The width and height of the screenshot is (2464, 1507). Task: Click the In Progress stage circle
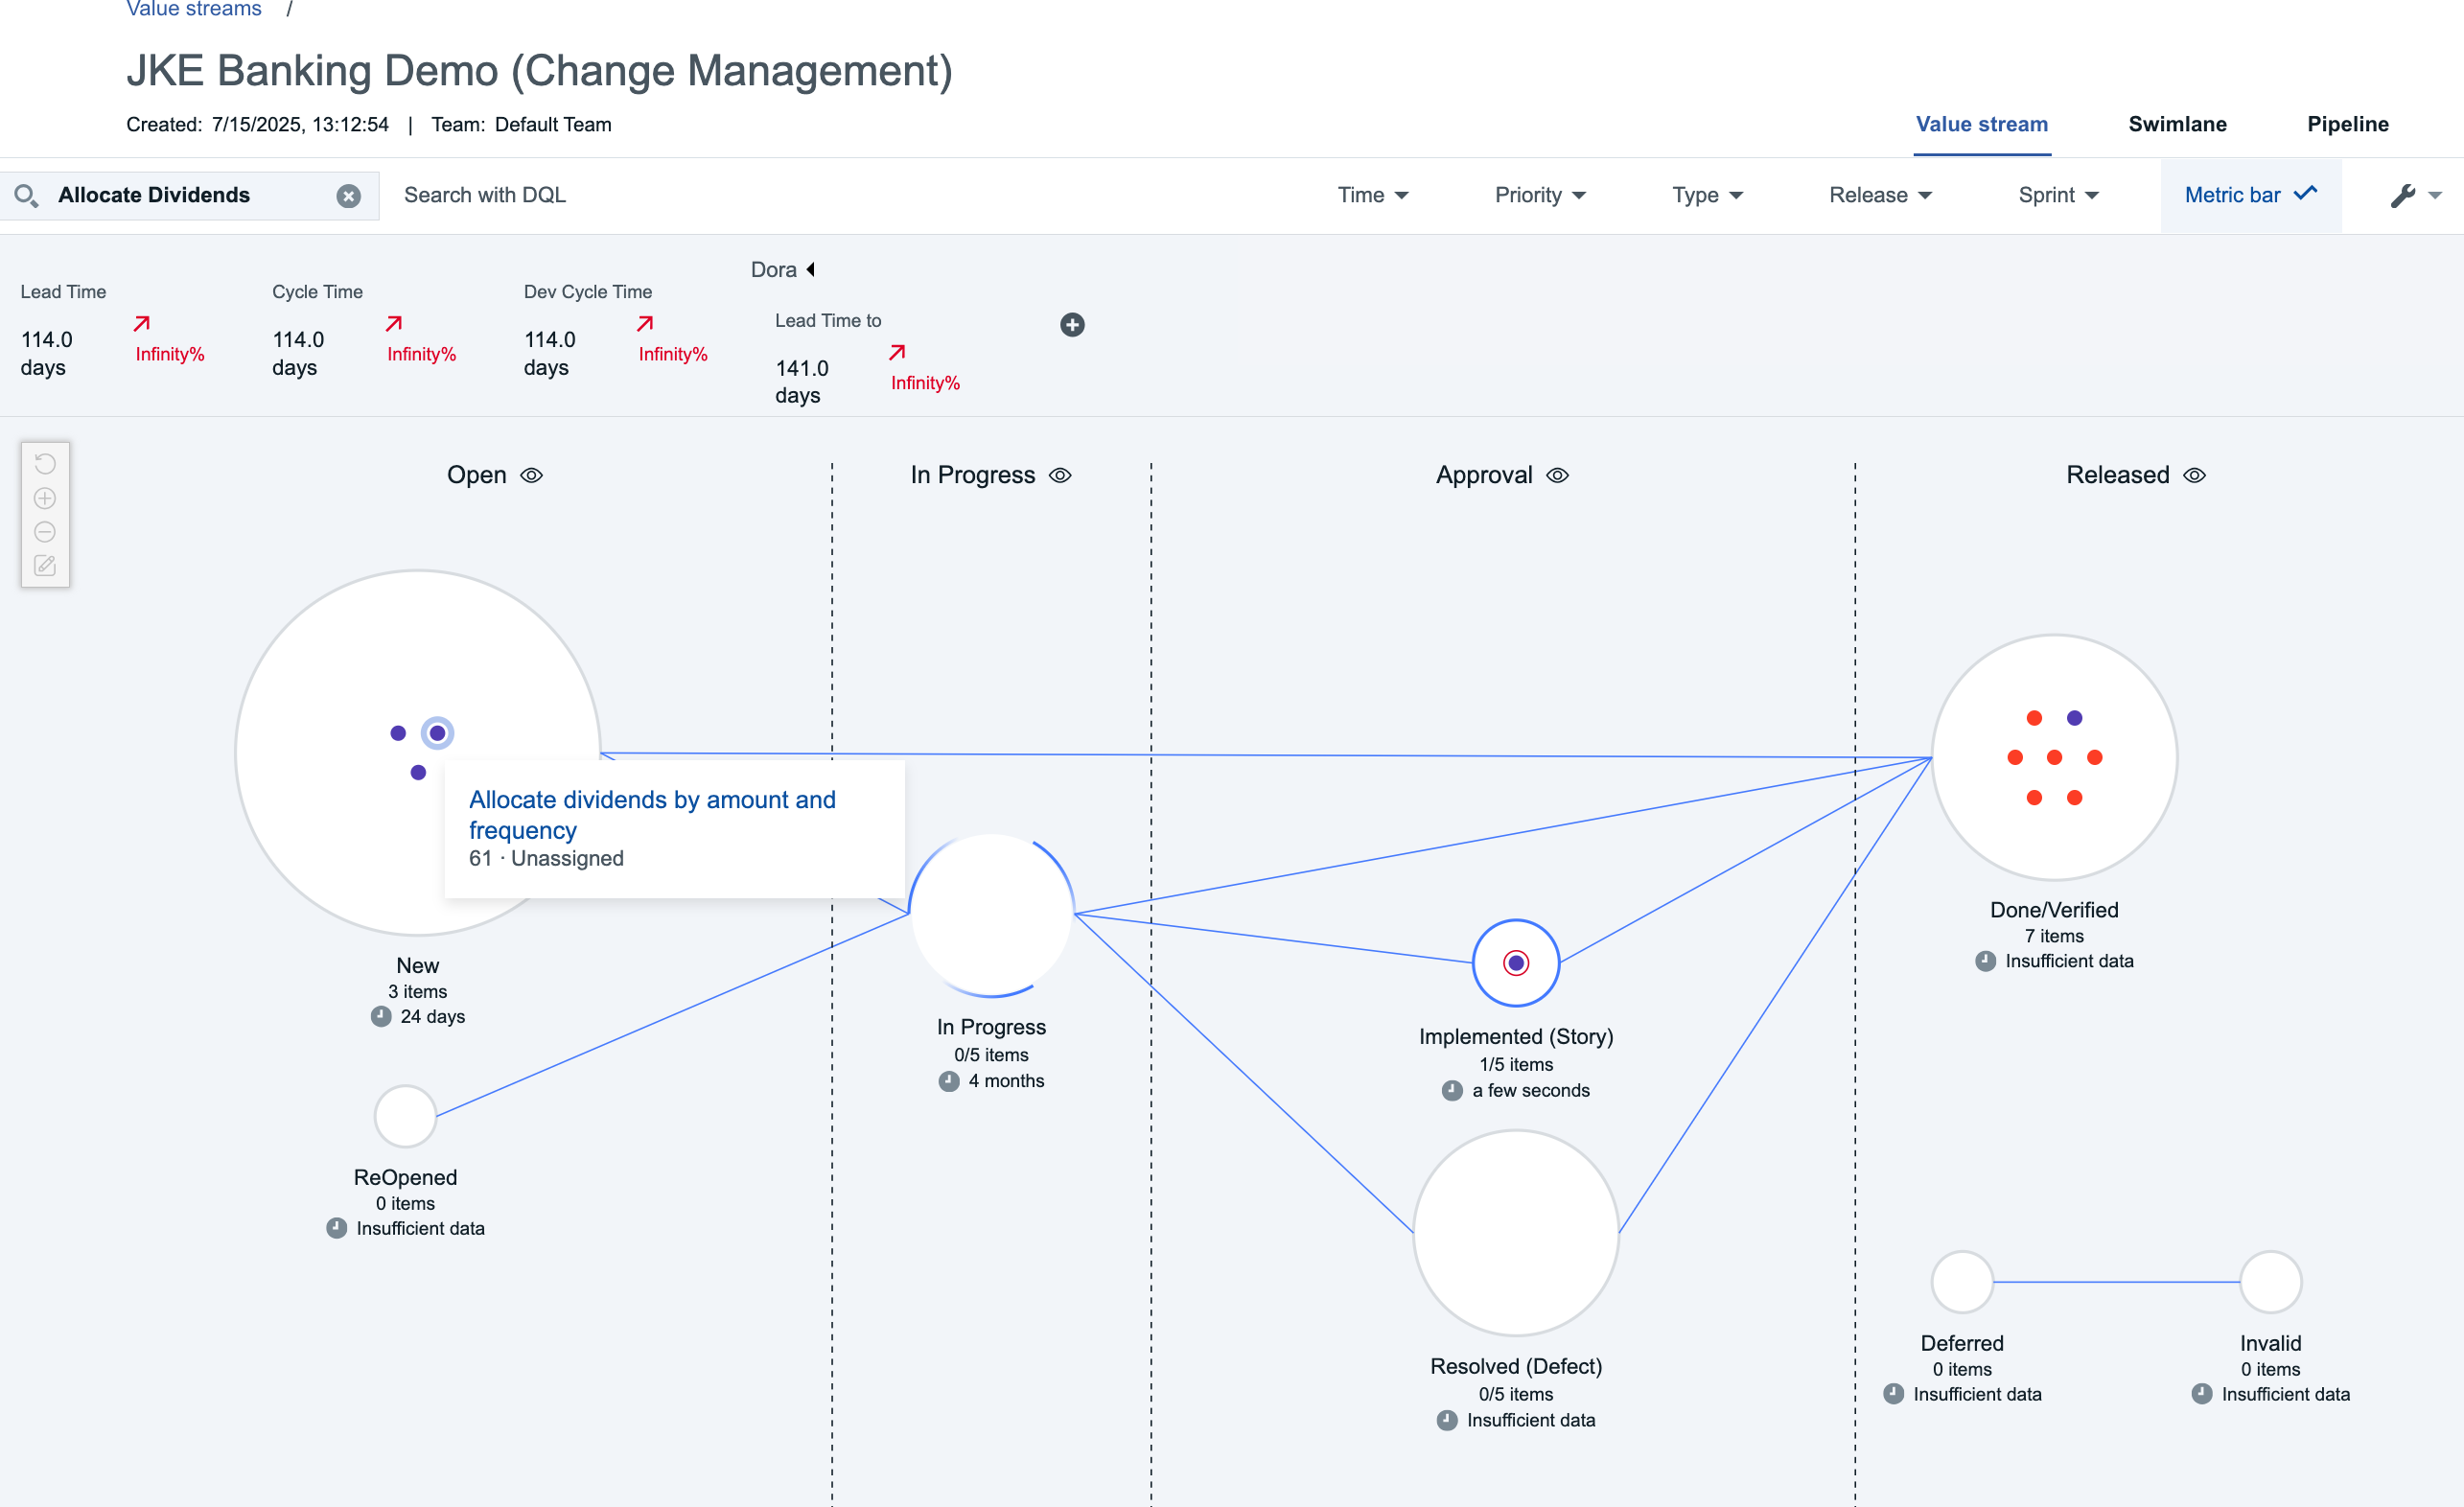point(991,915)
